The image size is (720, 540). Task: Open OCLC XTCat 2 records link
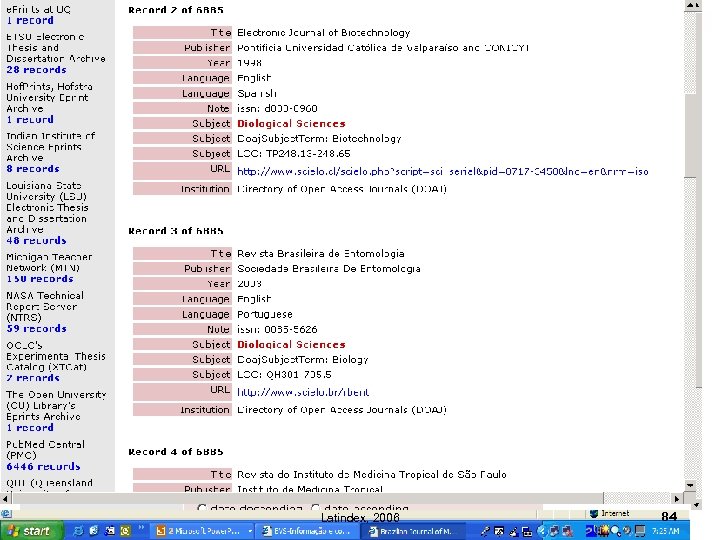pyautogui.click(x=33, y=378)
